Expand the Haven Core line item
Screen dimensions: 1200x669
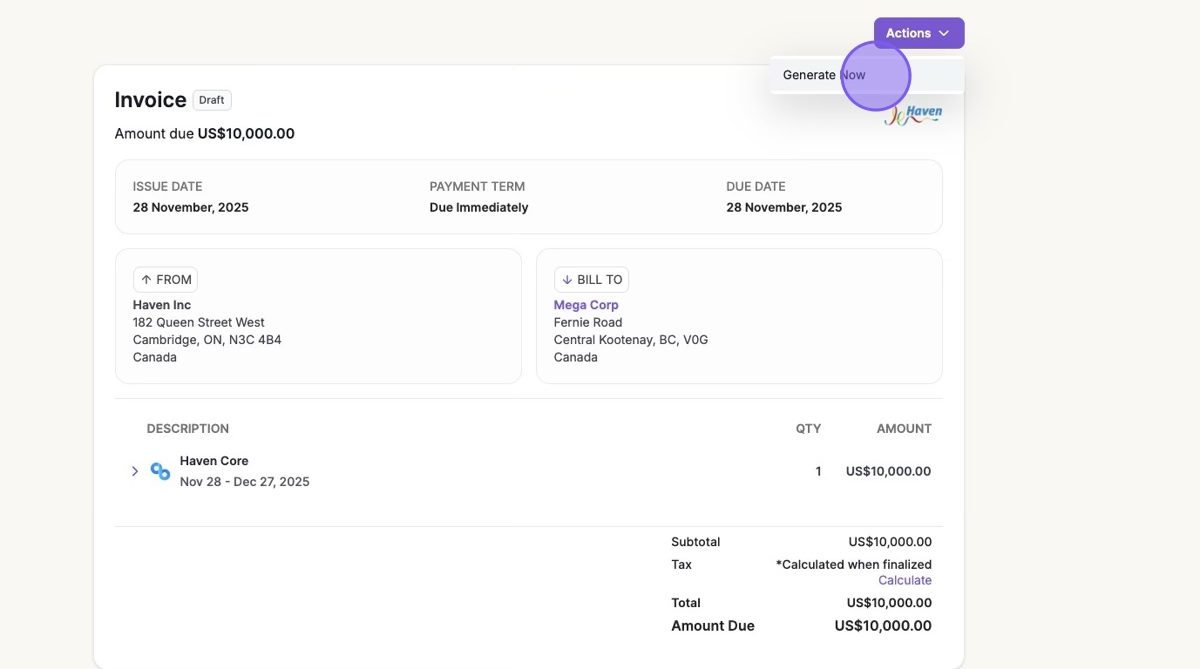(x=135, y=471)
